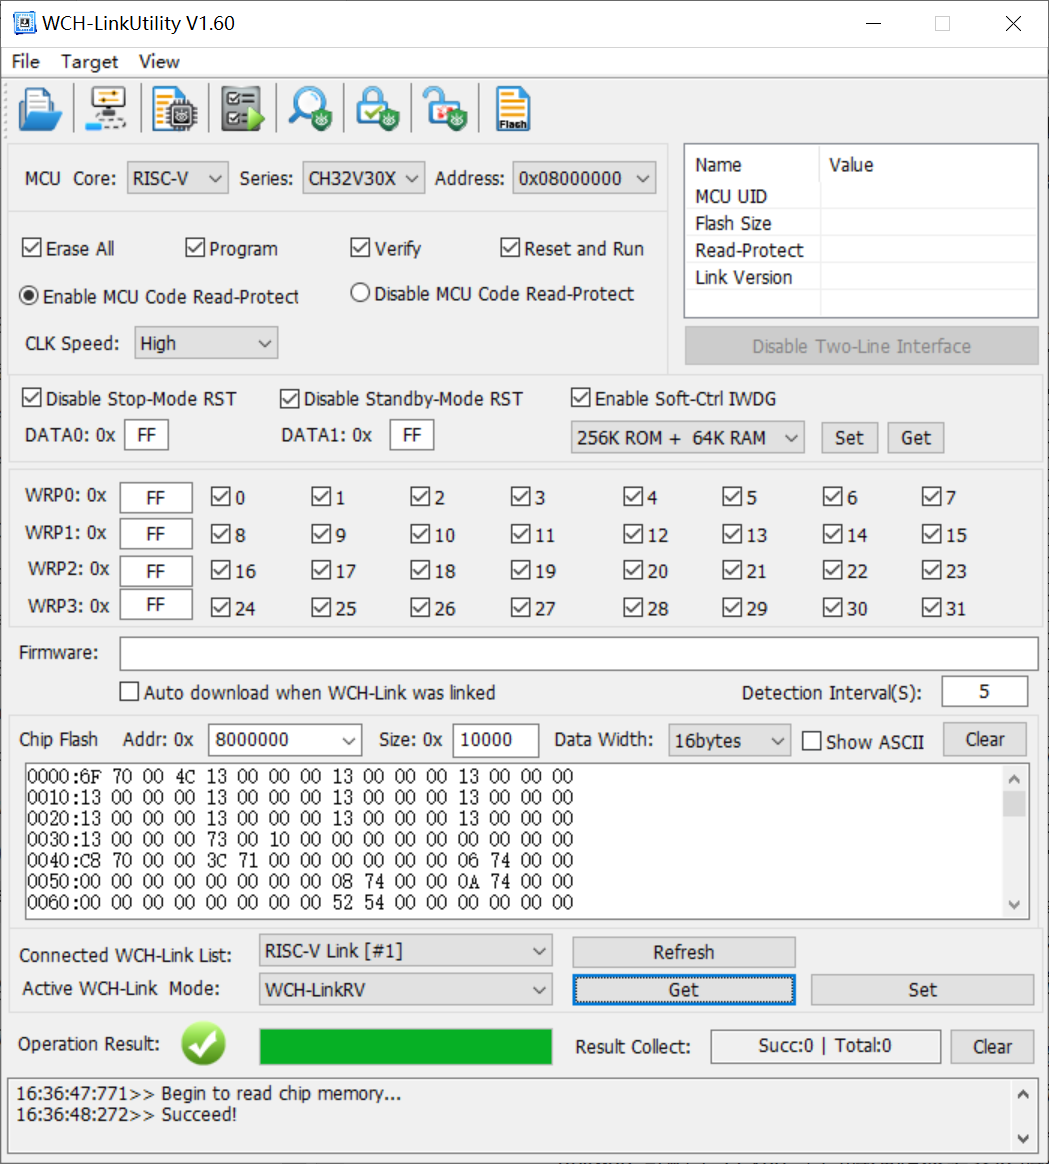Viewport: 1049px width, 1164px height.
Task: Open the View menu
Action: pos(159,62)
